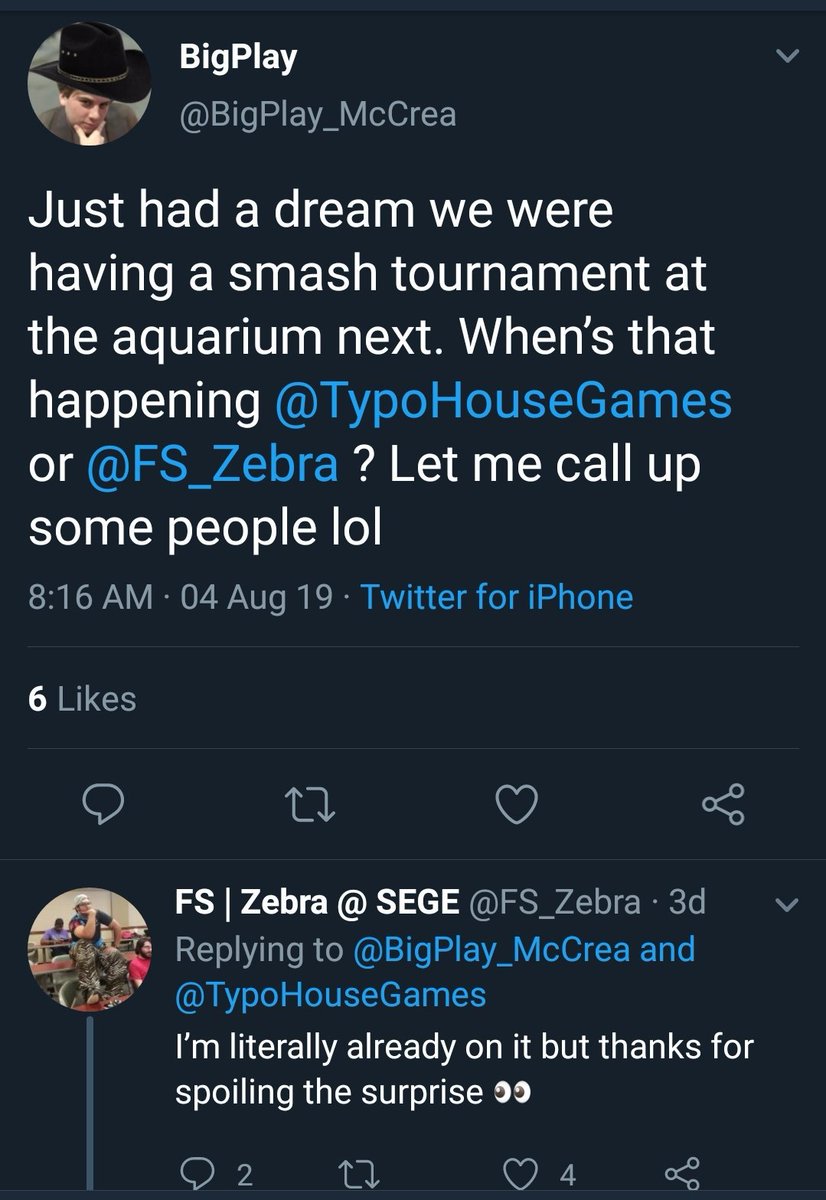The image size is (826, 1200).
Task: View FS Zebra's profile avatar
Action: point(90,950)
